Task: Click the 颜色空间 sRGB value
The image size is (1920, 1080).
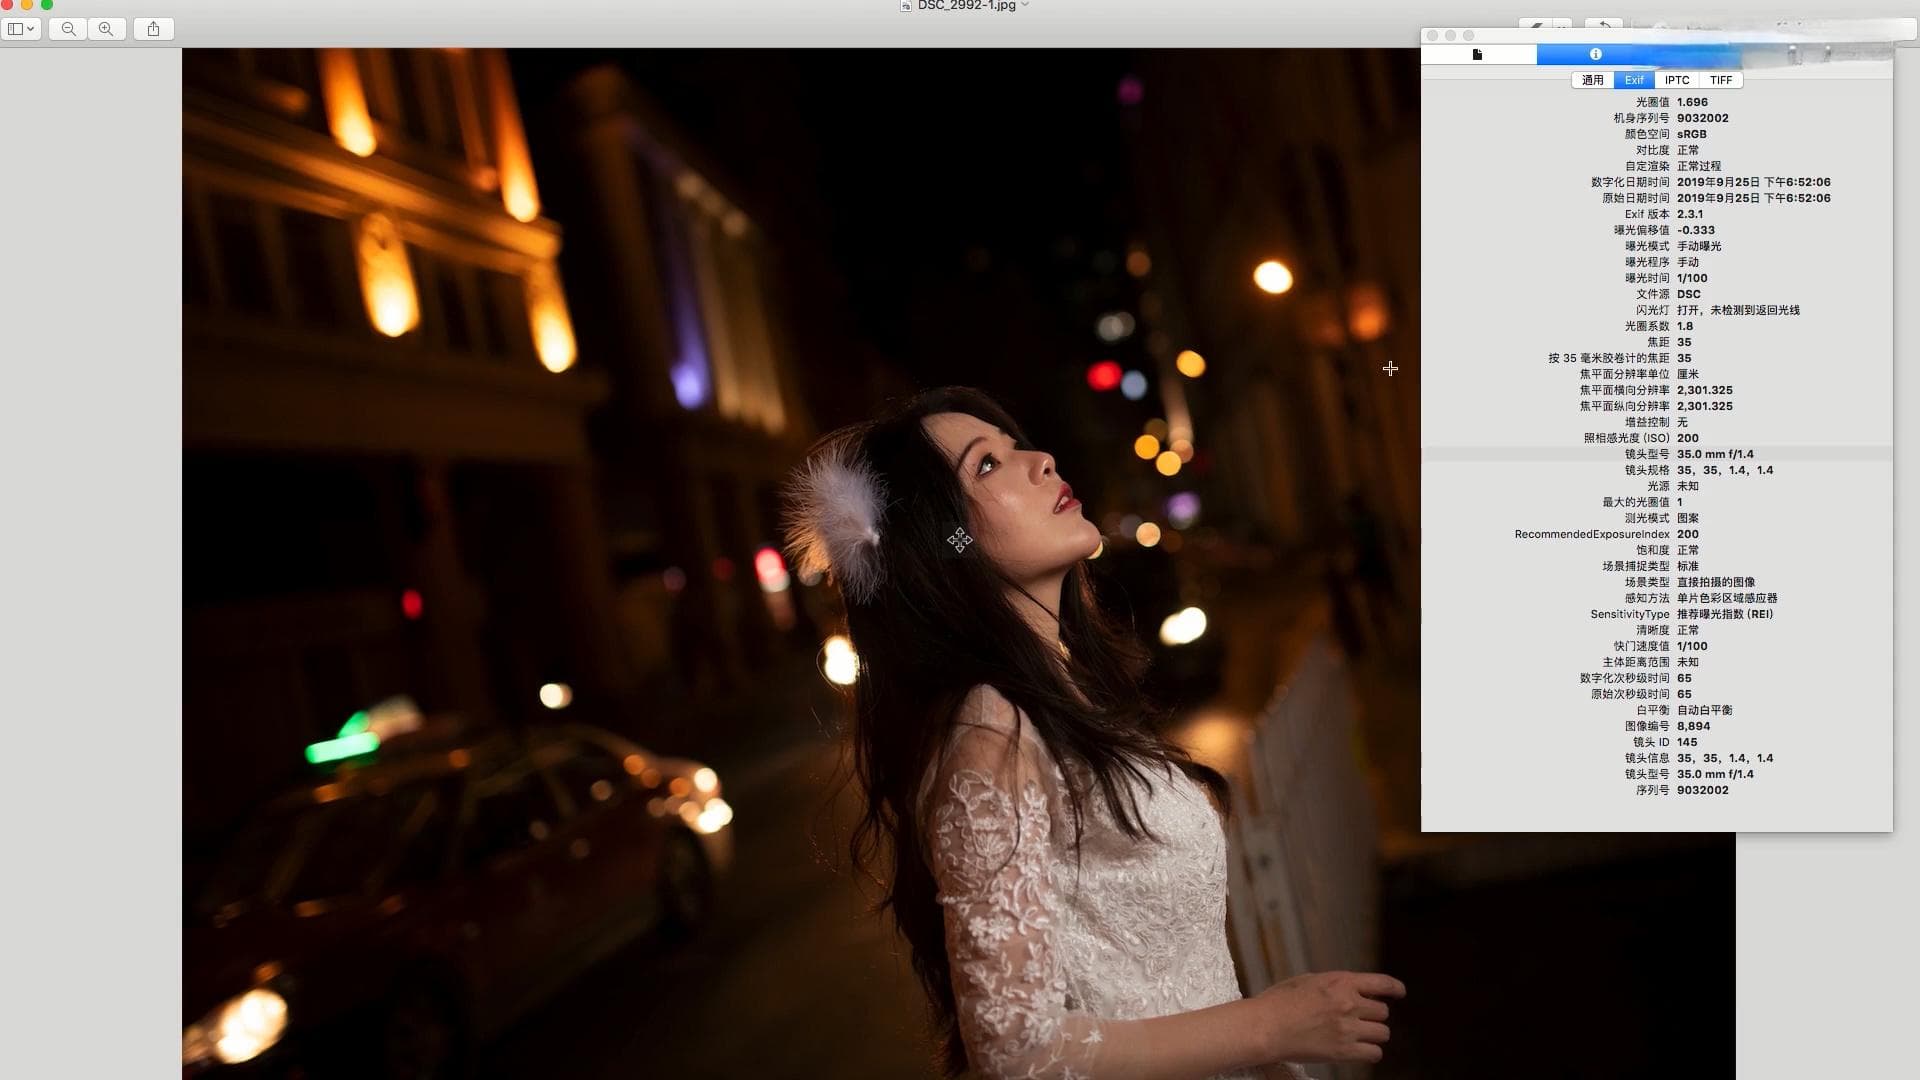Action: (1691, 134)
